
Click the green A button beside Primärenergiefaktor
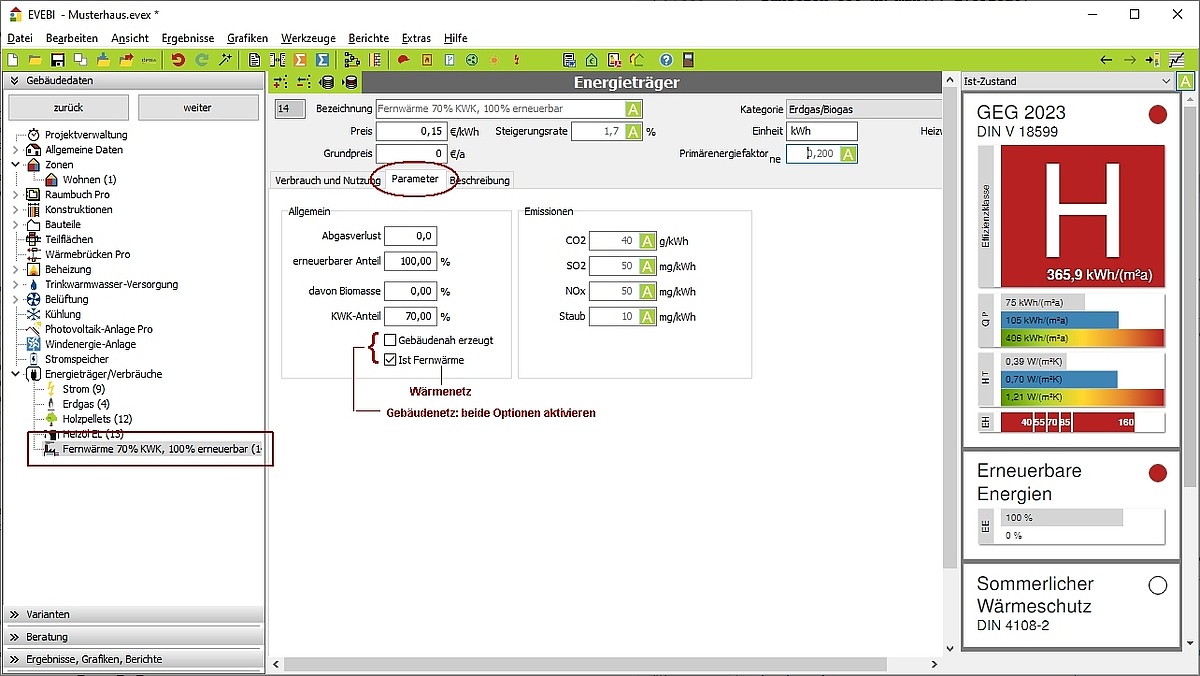849,154
